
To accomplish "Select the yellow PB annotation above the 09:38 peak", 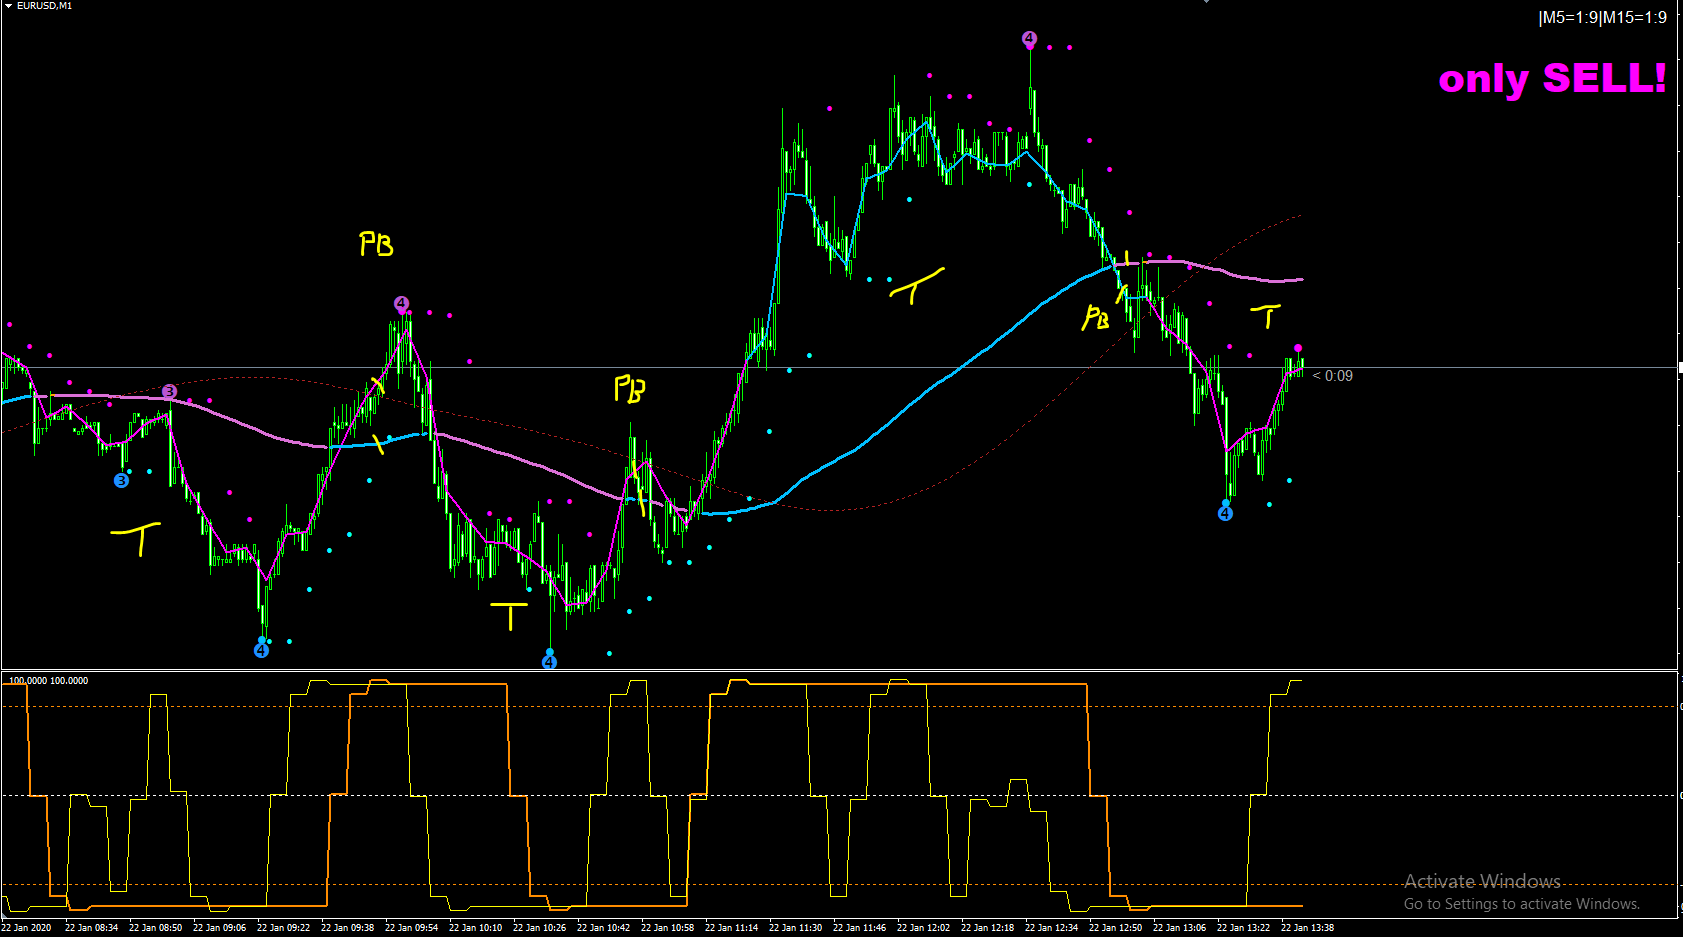I will (376, 244).
